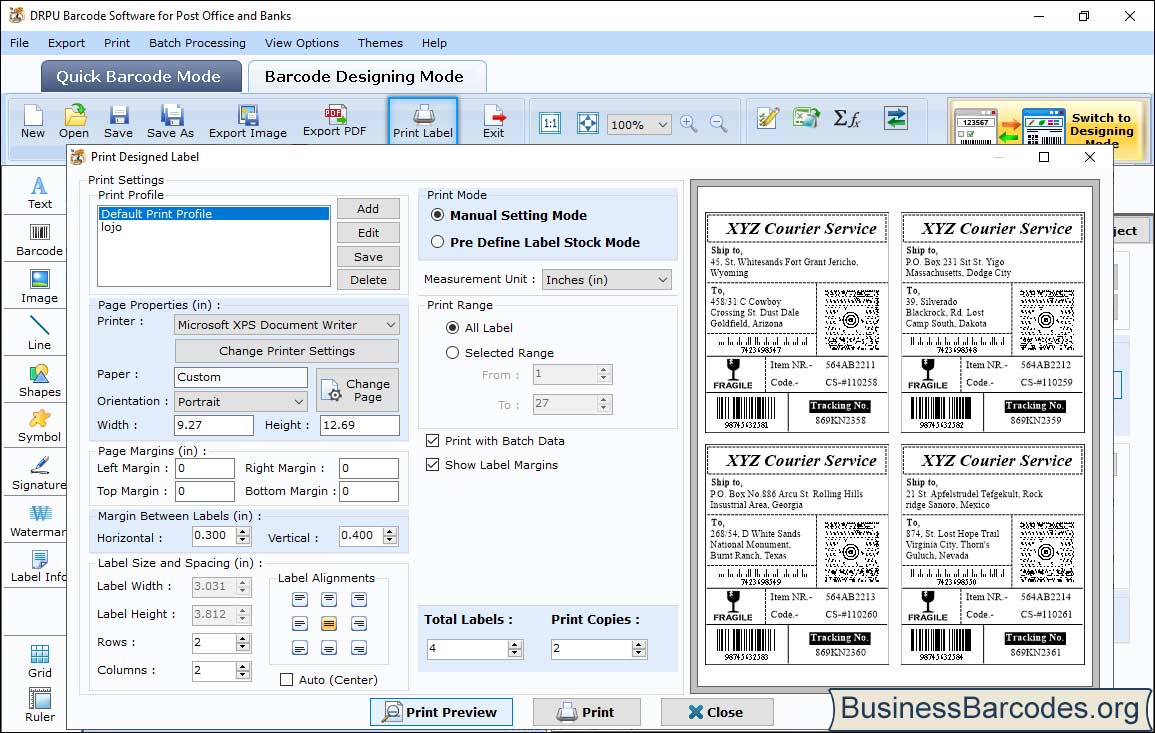Click the New document toolbar icon
Viewport: 1155px width, 733px height.
pos(32,122)
